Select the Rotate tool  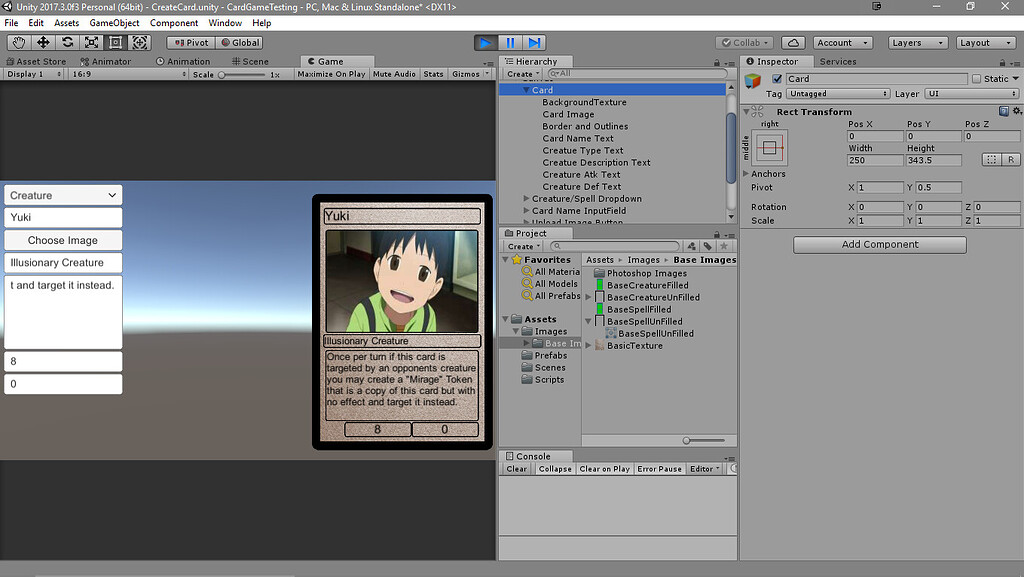65,42
